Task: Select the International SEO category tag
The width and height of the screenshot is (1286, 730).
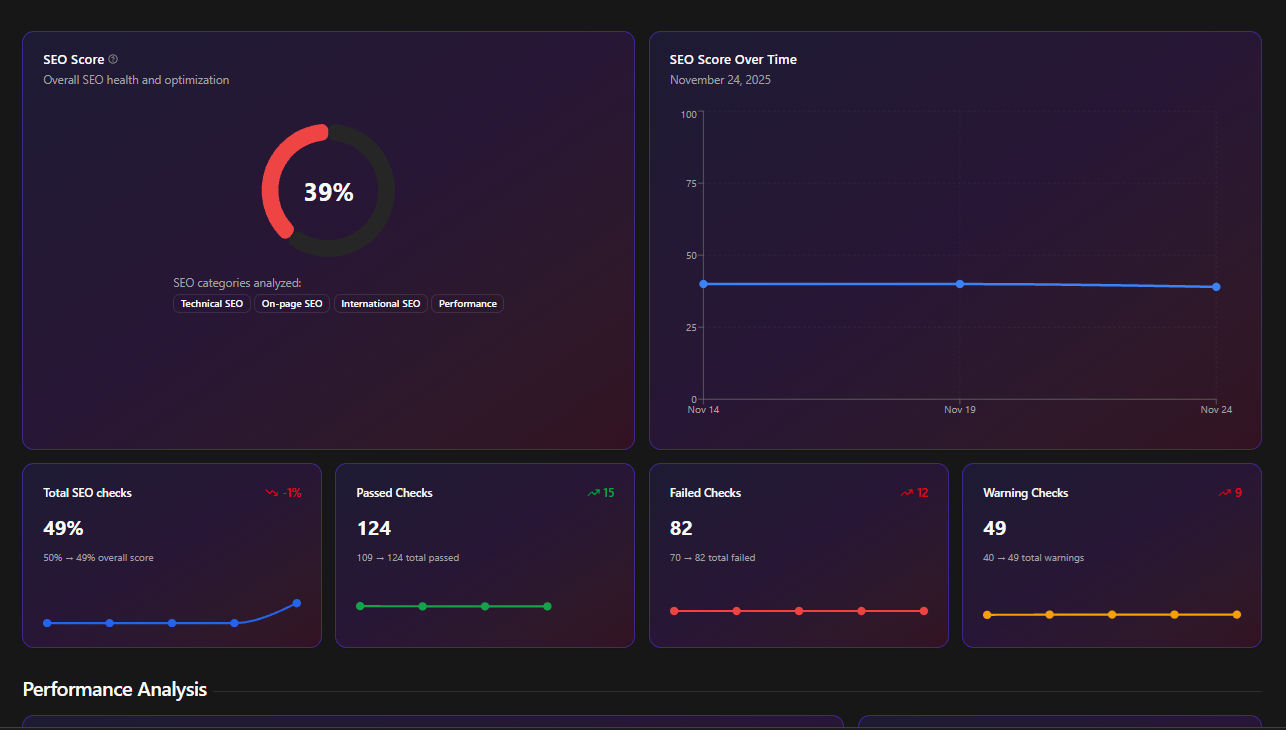Action: (x=381, y=304)
